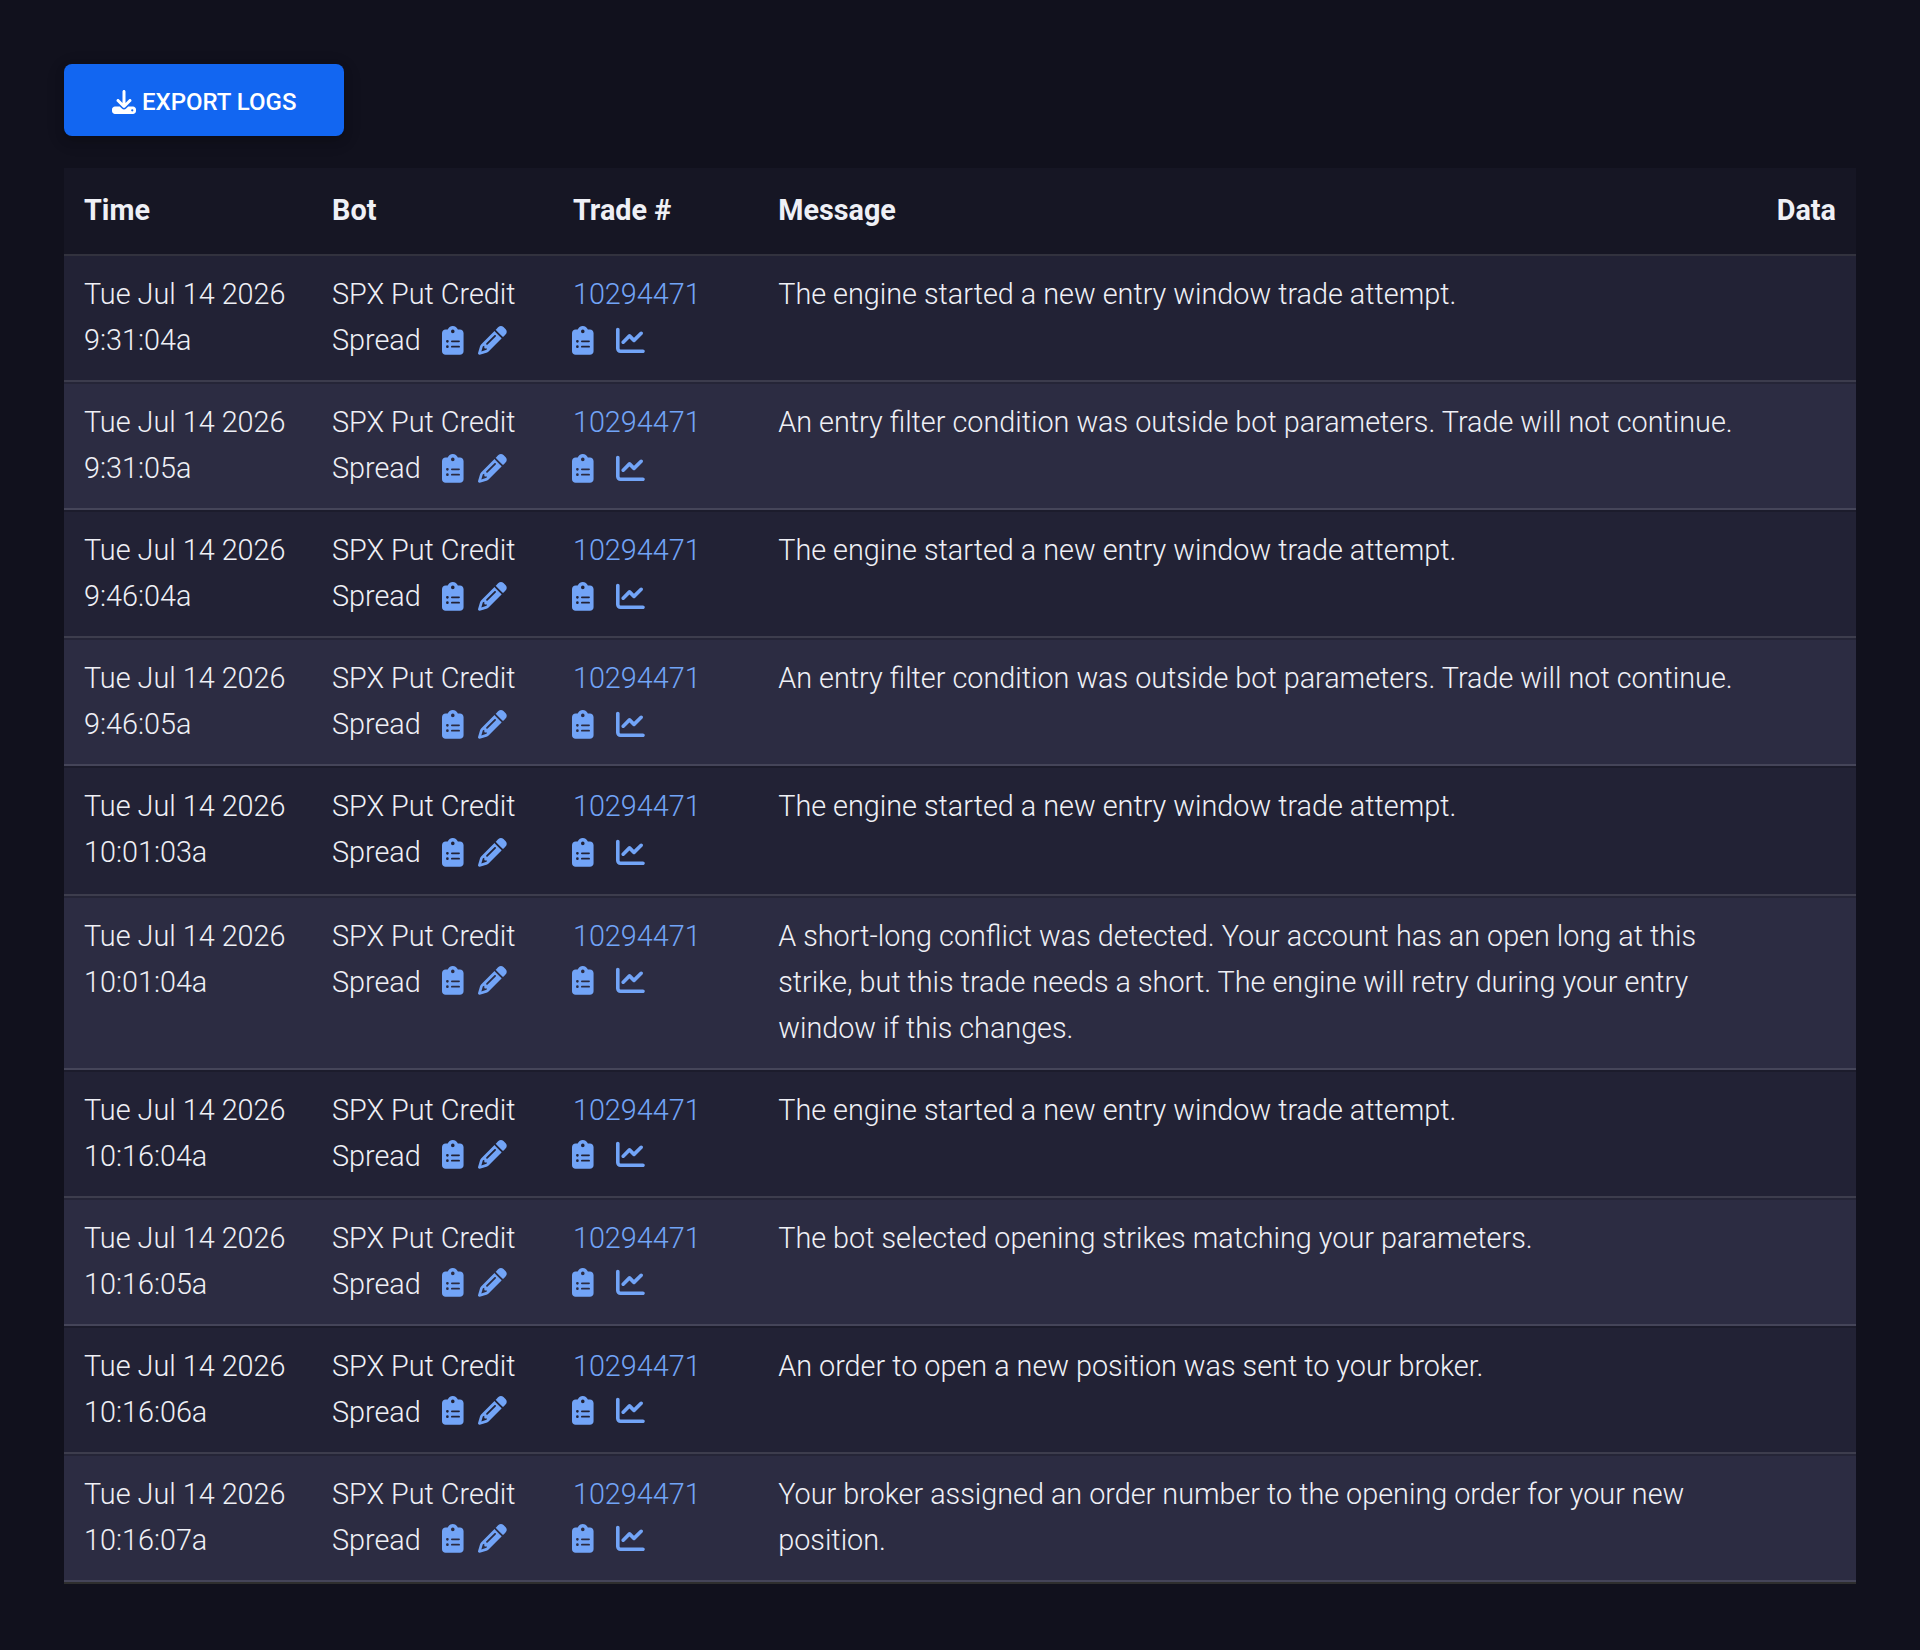
Task: Click pencil edit icon in 10:16:05a row
Action: [492, 1283]
